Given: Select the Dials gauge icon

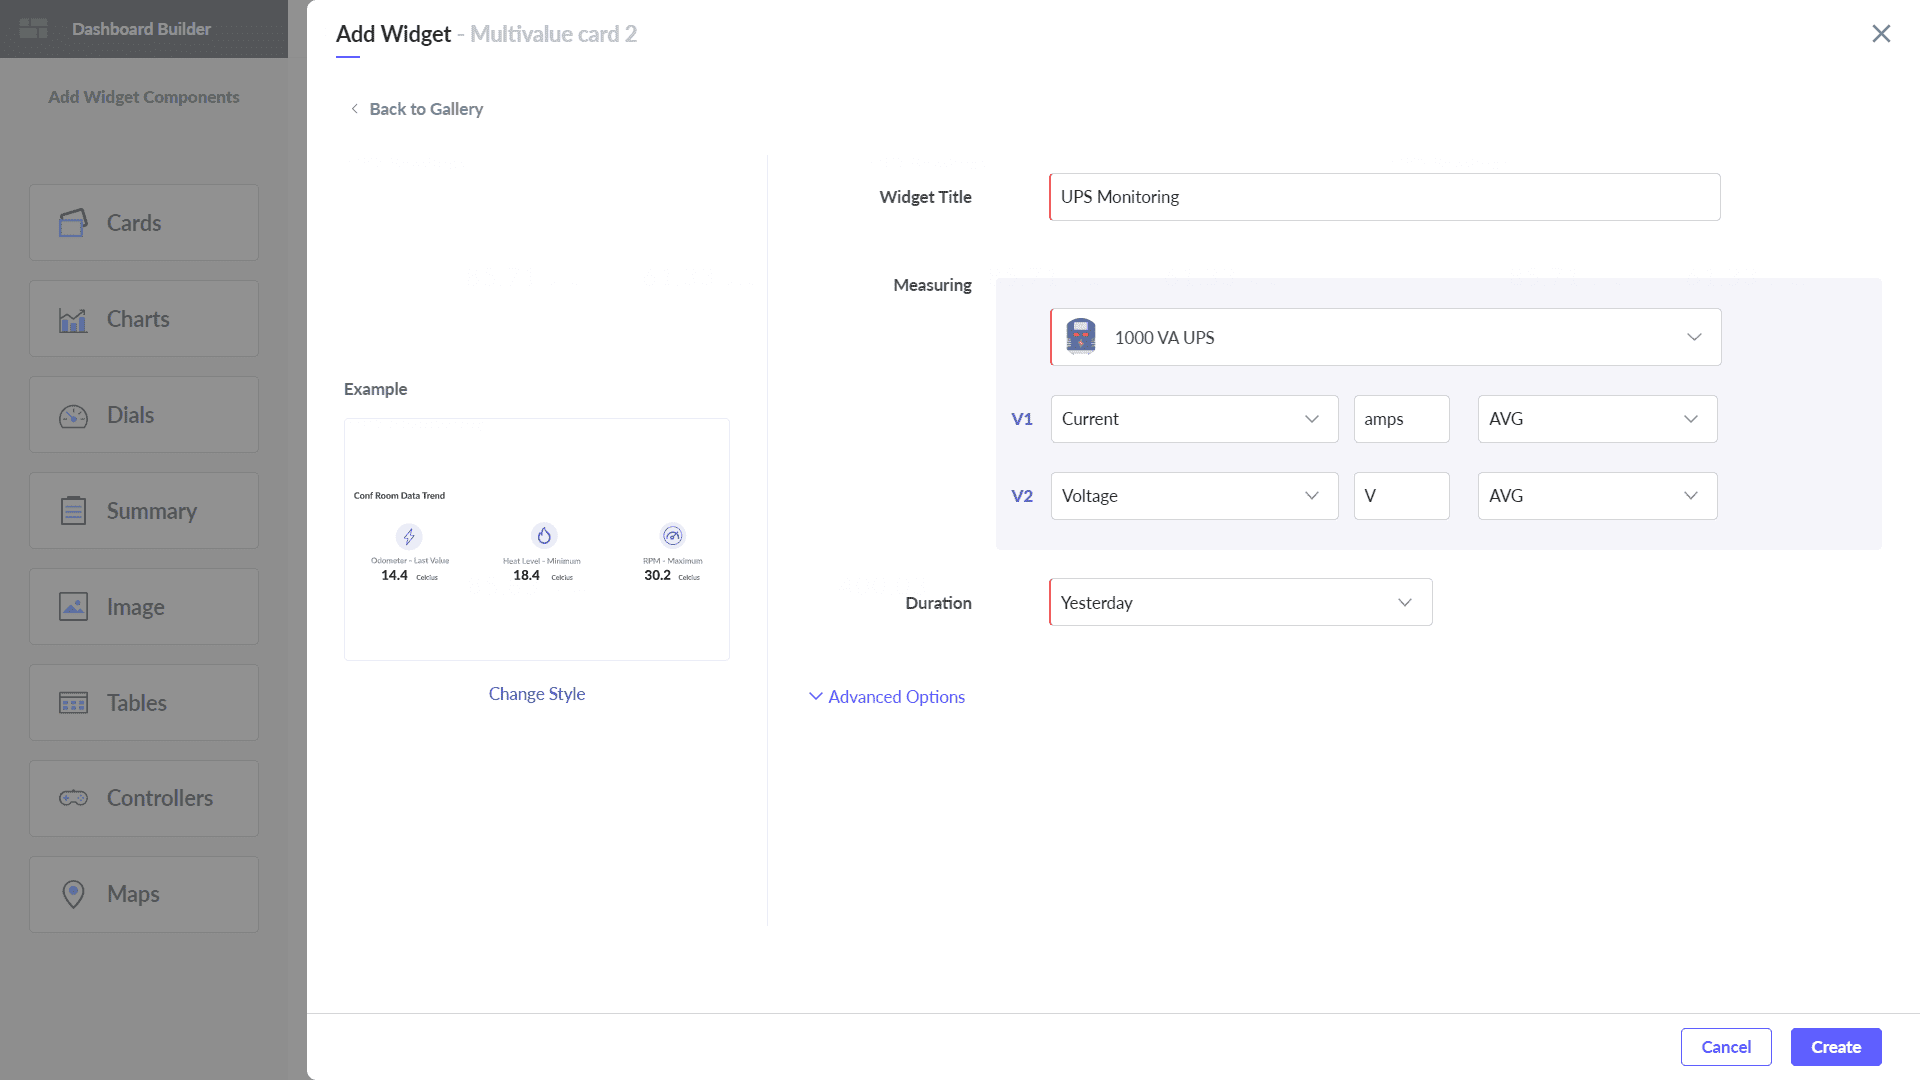Looking at the screenshot, I should point(73,416).
